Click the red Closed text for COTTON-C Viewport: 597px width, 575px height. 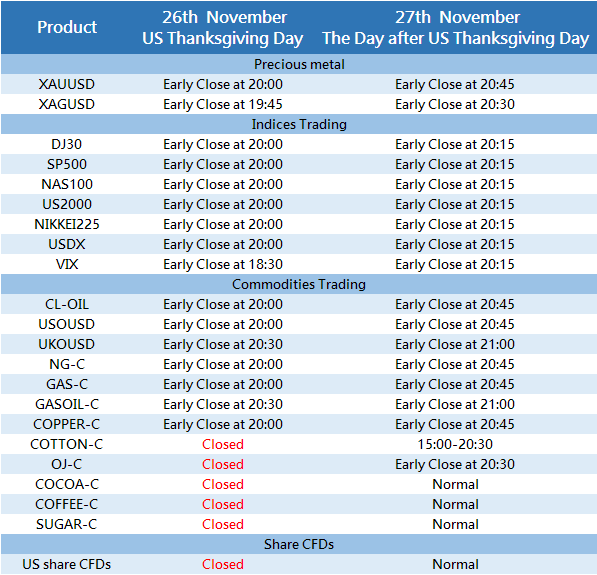tap(223, 444)
